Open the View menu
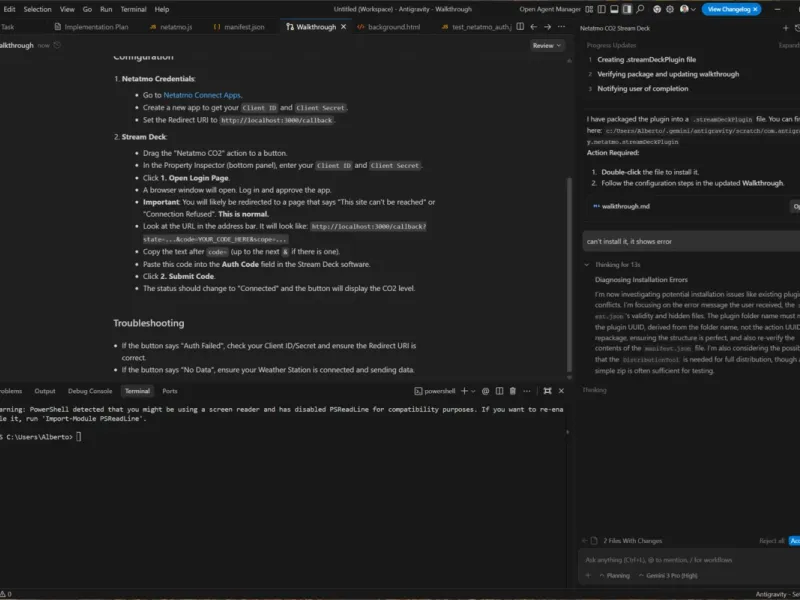Viewport: 800px width, 600px height. [x=67, y=9]
